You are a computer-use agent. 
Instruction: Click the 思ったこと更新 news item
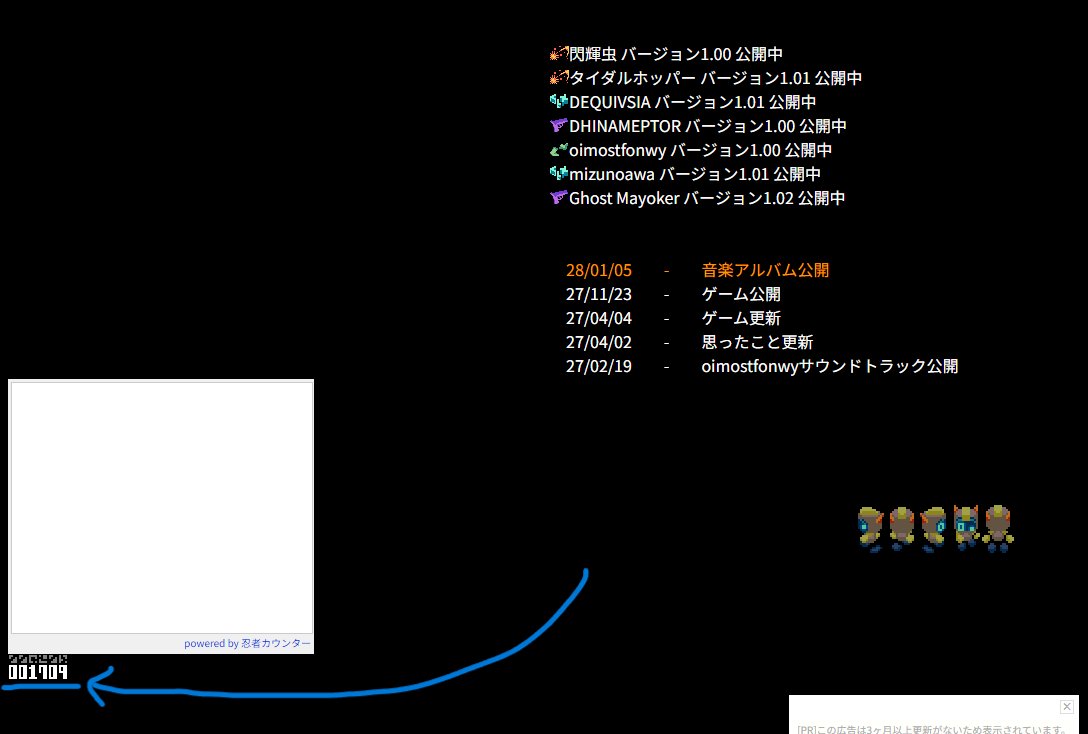[x=757, y=342]
